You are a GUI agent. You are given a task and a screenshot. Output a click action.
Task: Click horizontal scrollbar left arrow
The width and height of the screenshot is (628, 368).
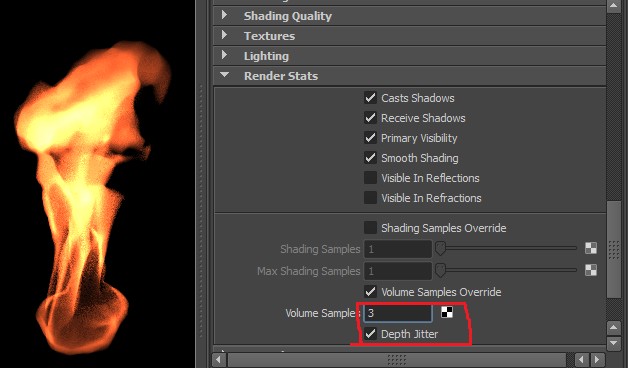coord(218,359)
